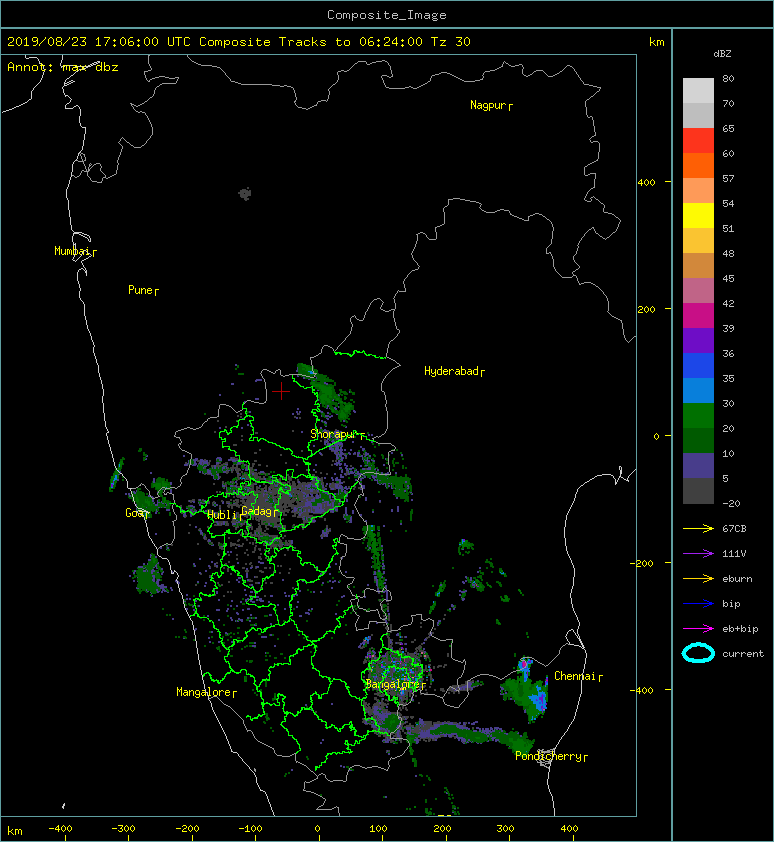Click the cyan current ellipse legend icon
This screenshot has height=842, width=774.
(x=698, y=653)
